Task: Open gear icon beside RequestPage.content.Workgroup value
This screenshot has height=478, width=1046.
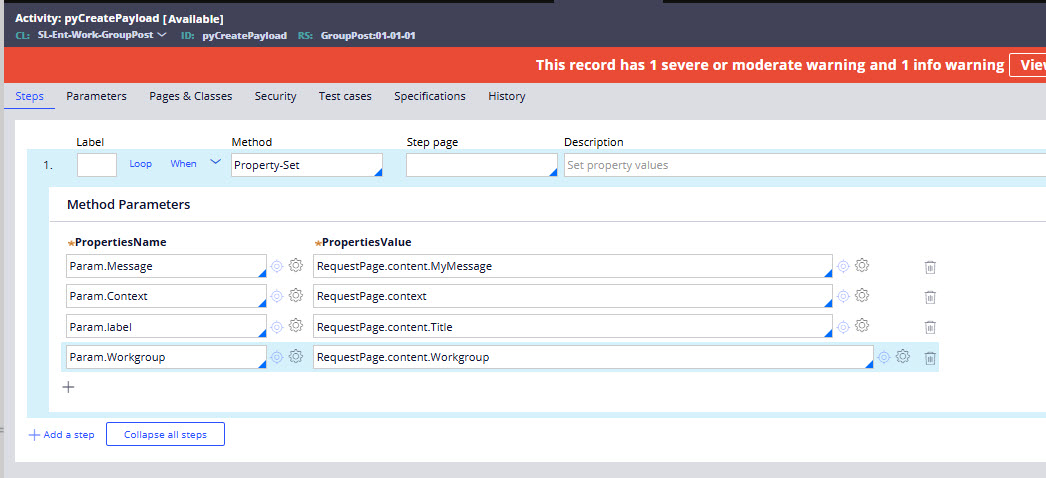Action: (x=903, y=357)
